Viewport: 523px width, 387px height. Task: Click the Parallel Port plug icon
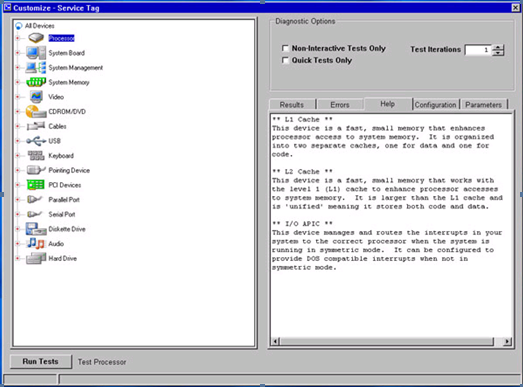pyautogui.click(x=35, y=200)
